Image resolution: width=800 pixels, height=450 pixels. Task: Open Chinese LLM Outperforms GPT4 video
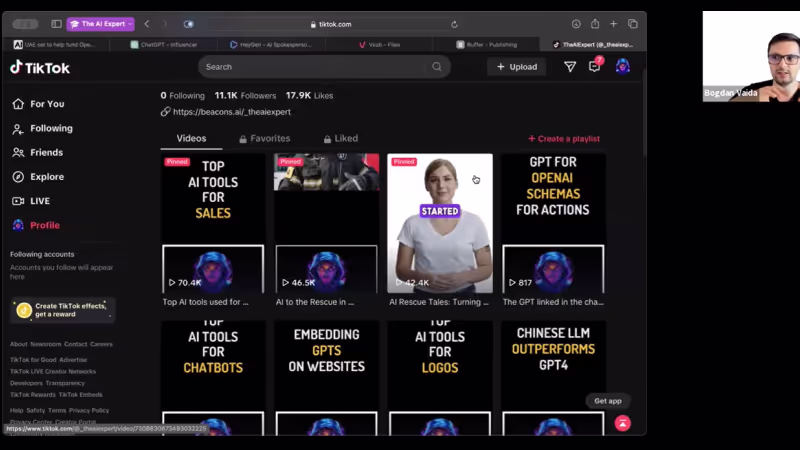[x=554, y=378]
